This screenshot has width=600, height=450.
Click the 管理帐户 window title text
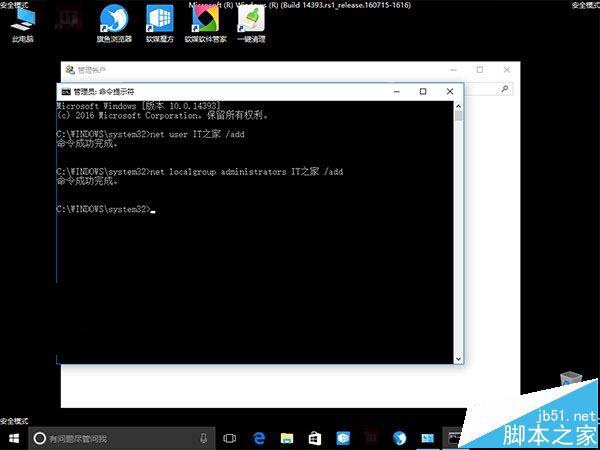point(92,70)
